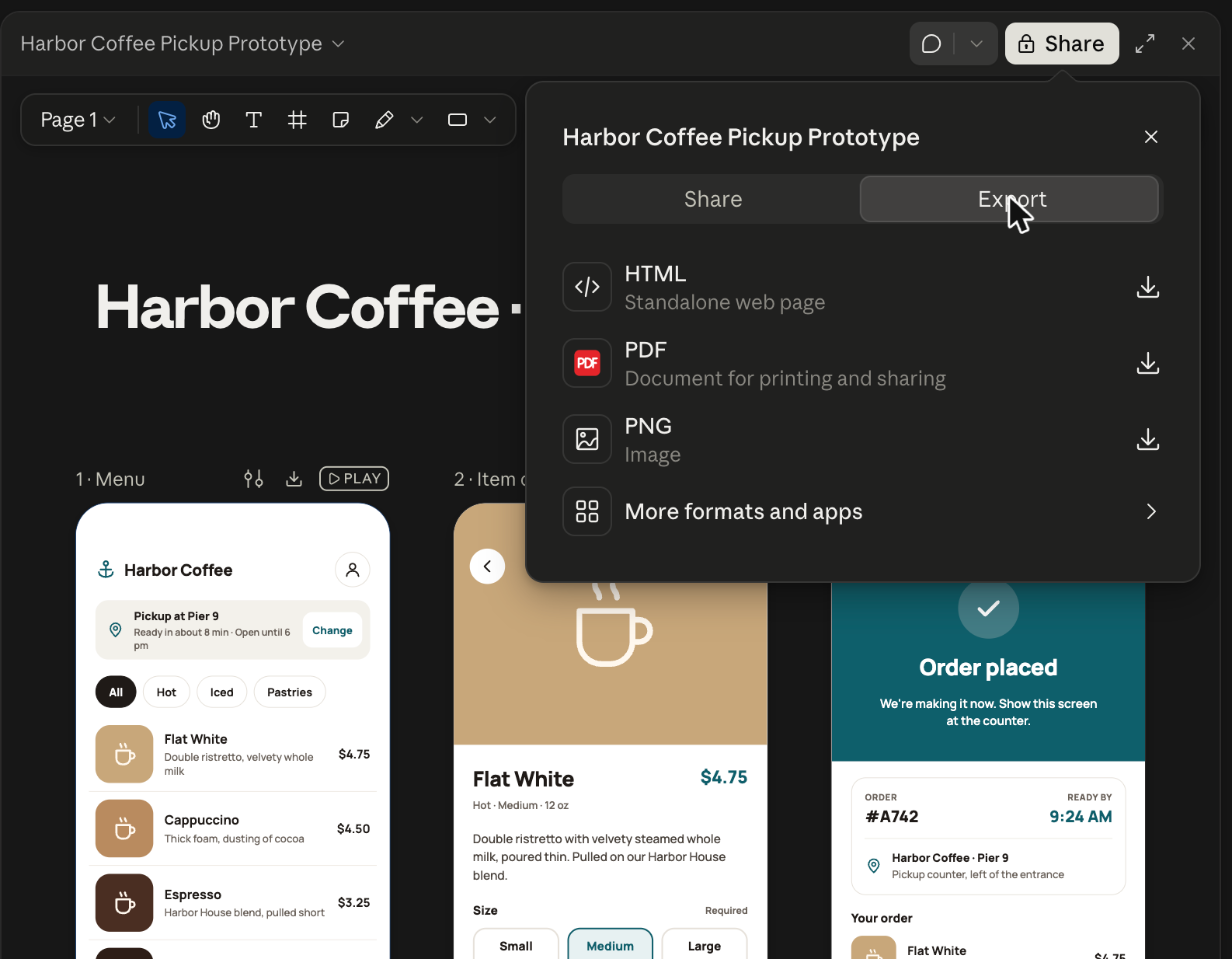The height and width of the screenshot is (959, 1232).
Task: Select the Iced filter chip
Action: pyautogui.click(x=222, y=692)
